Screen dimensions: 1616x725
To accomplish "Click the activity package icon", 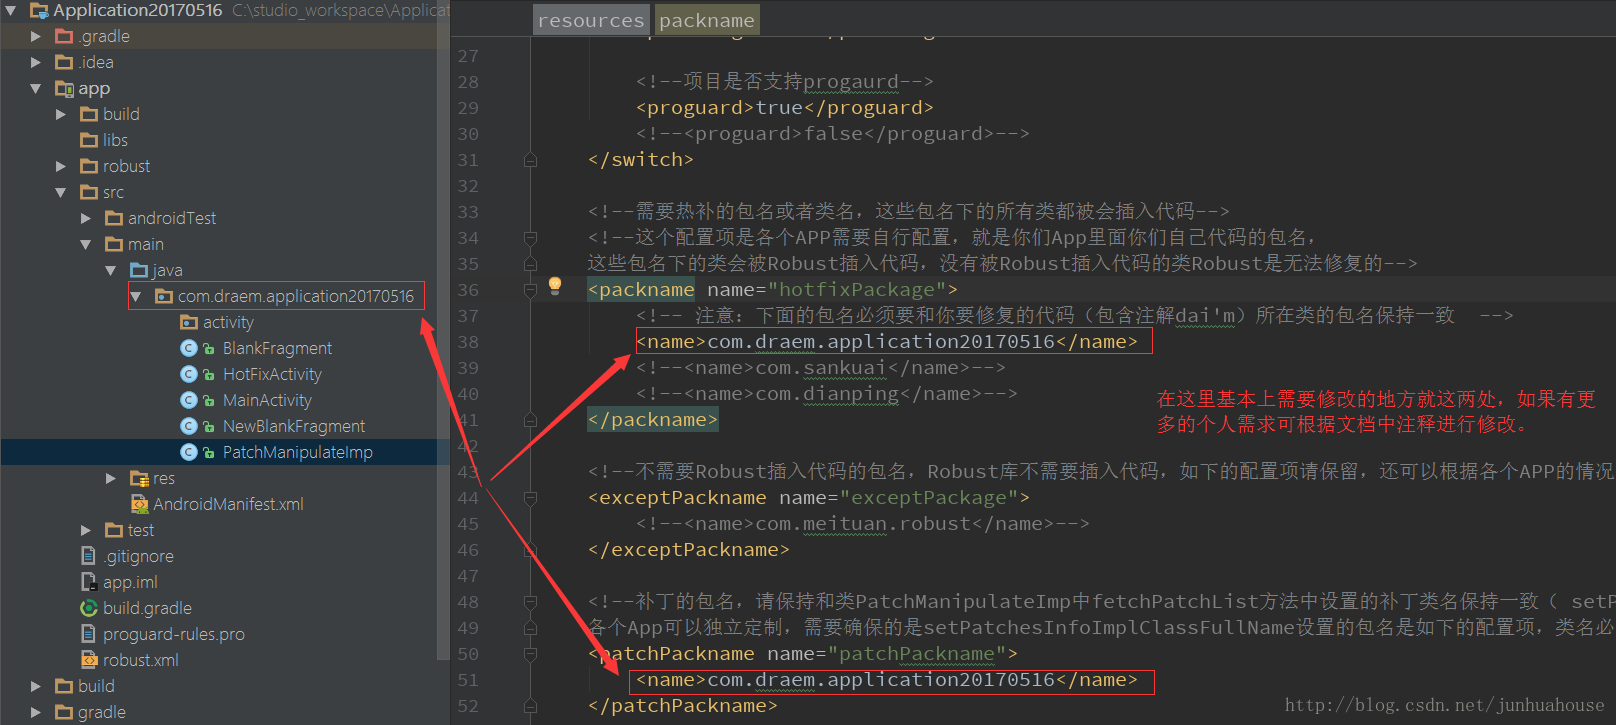I will pos(189,322).
